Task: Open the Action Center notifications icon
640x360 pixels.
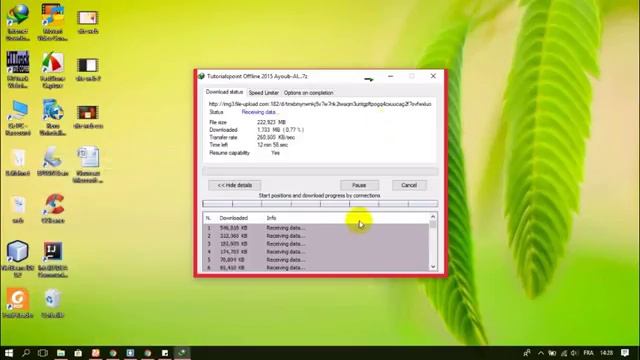Action: click(x=625, y=353)
